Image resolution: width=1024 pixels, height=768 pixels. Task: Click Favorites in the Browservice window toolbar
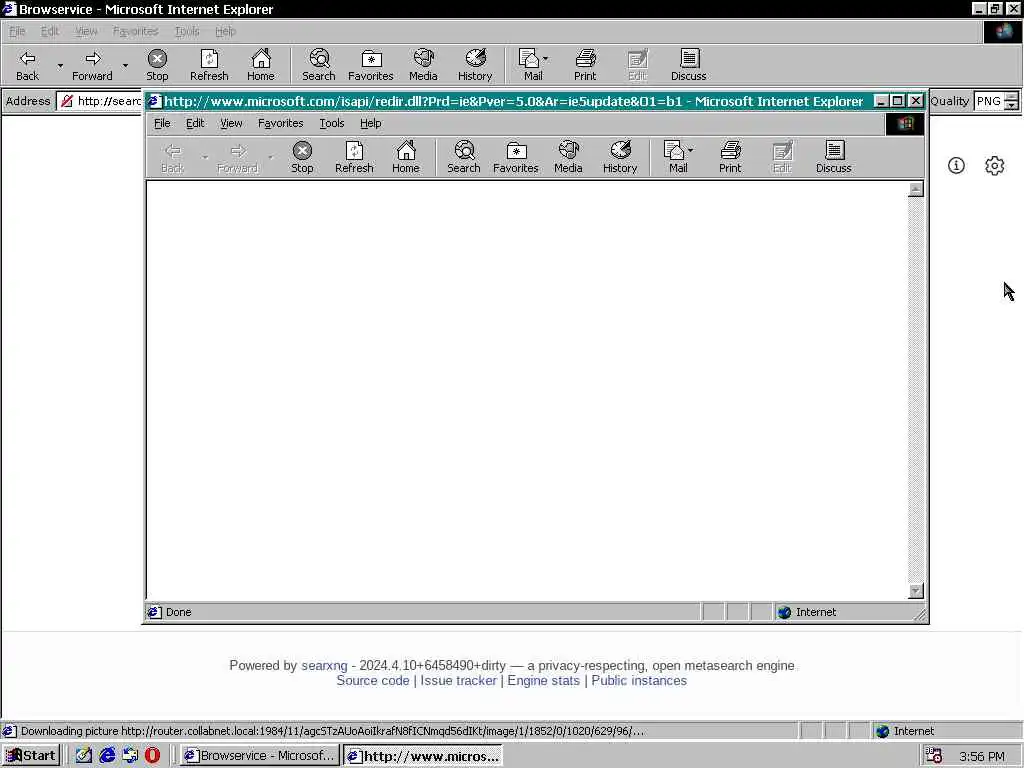[371, 65]
